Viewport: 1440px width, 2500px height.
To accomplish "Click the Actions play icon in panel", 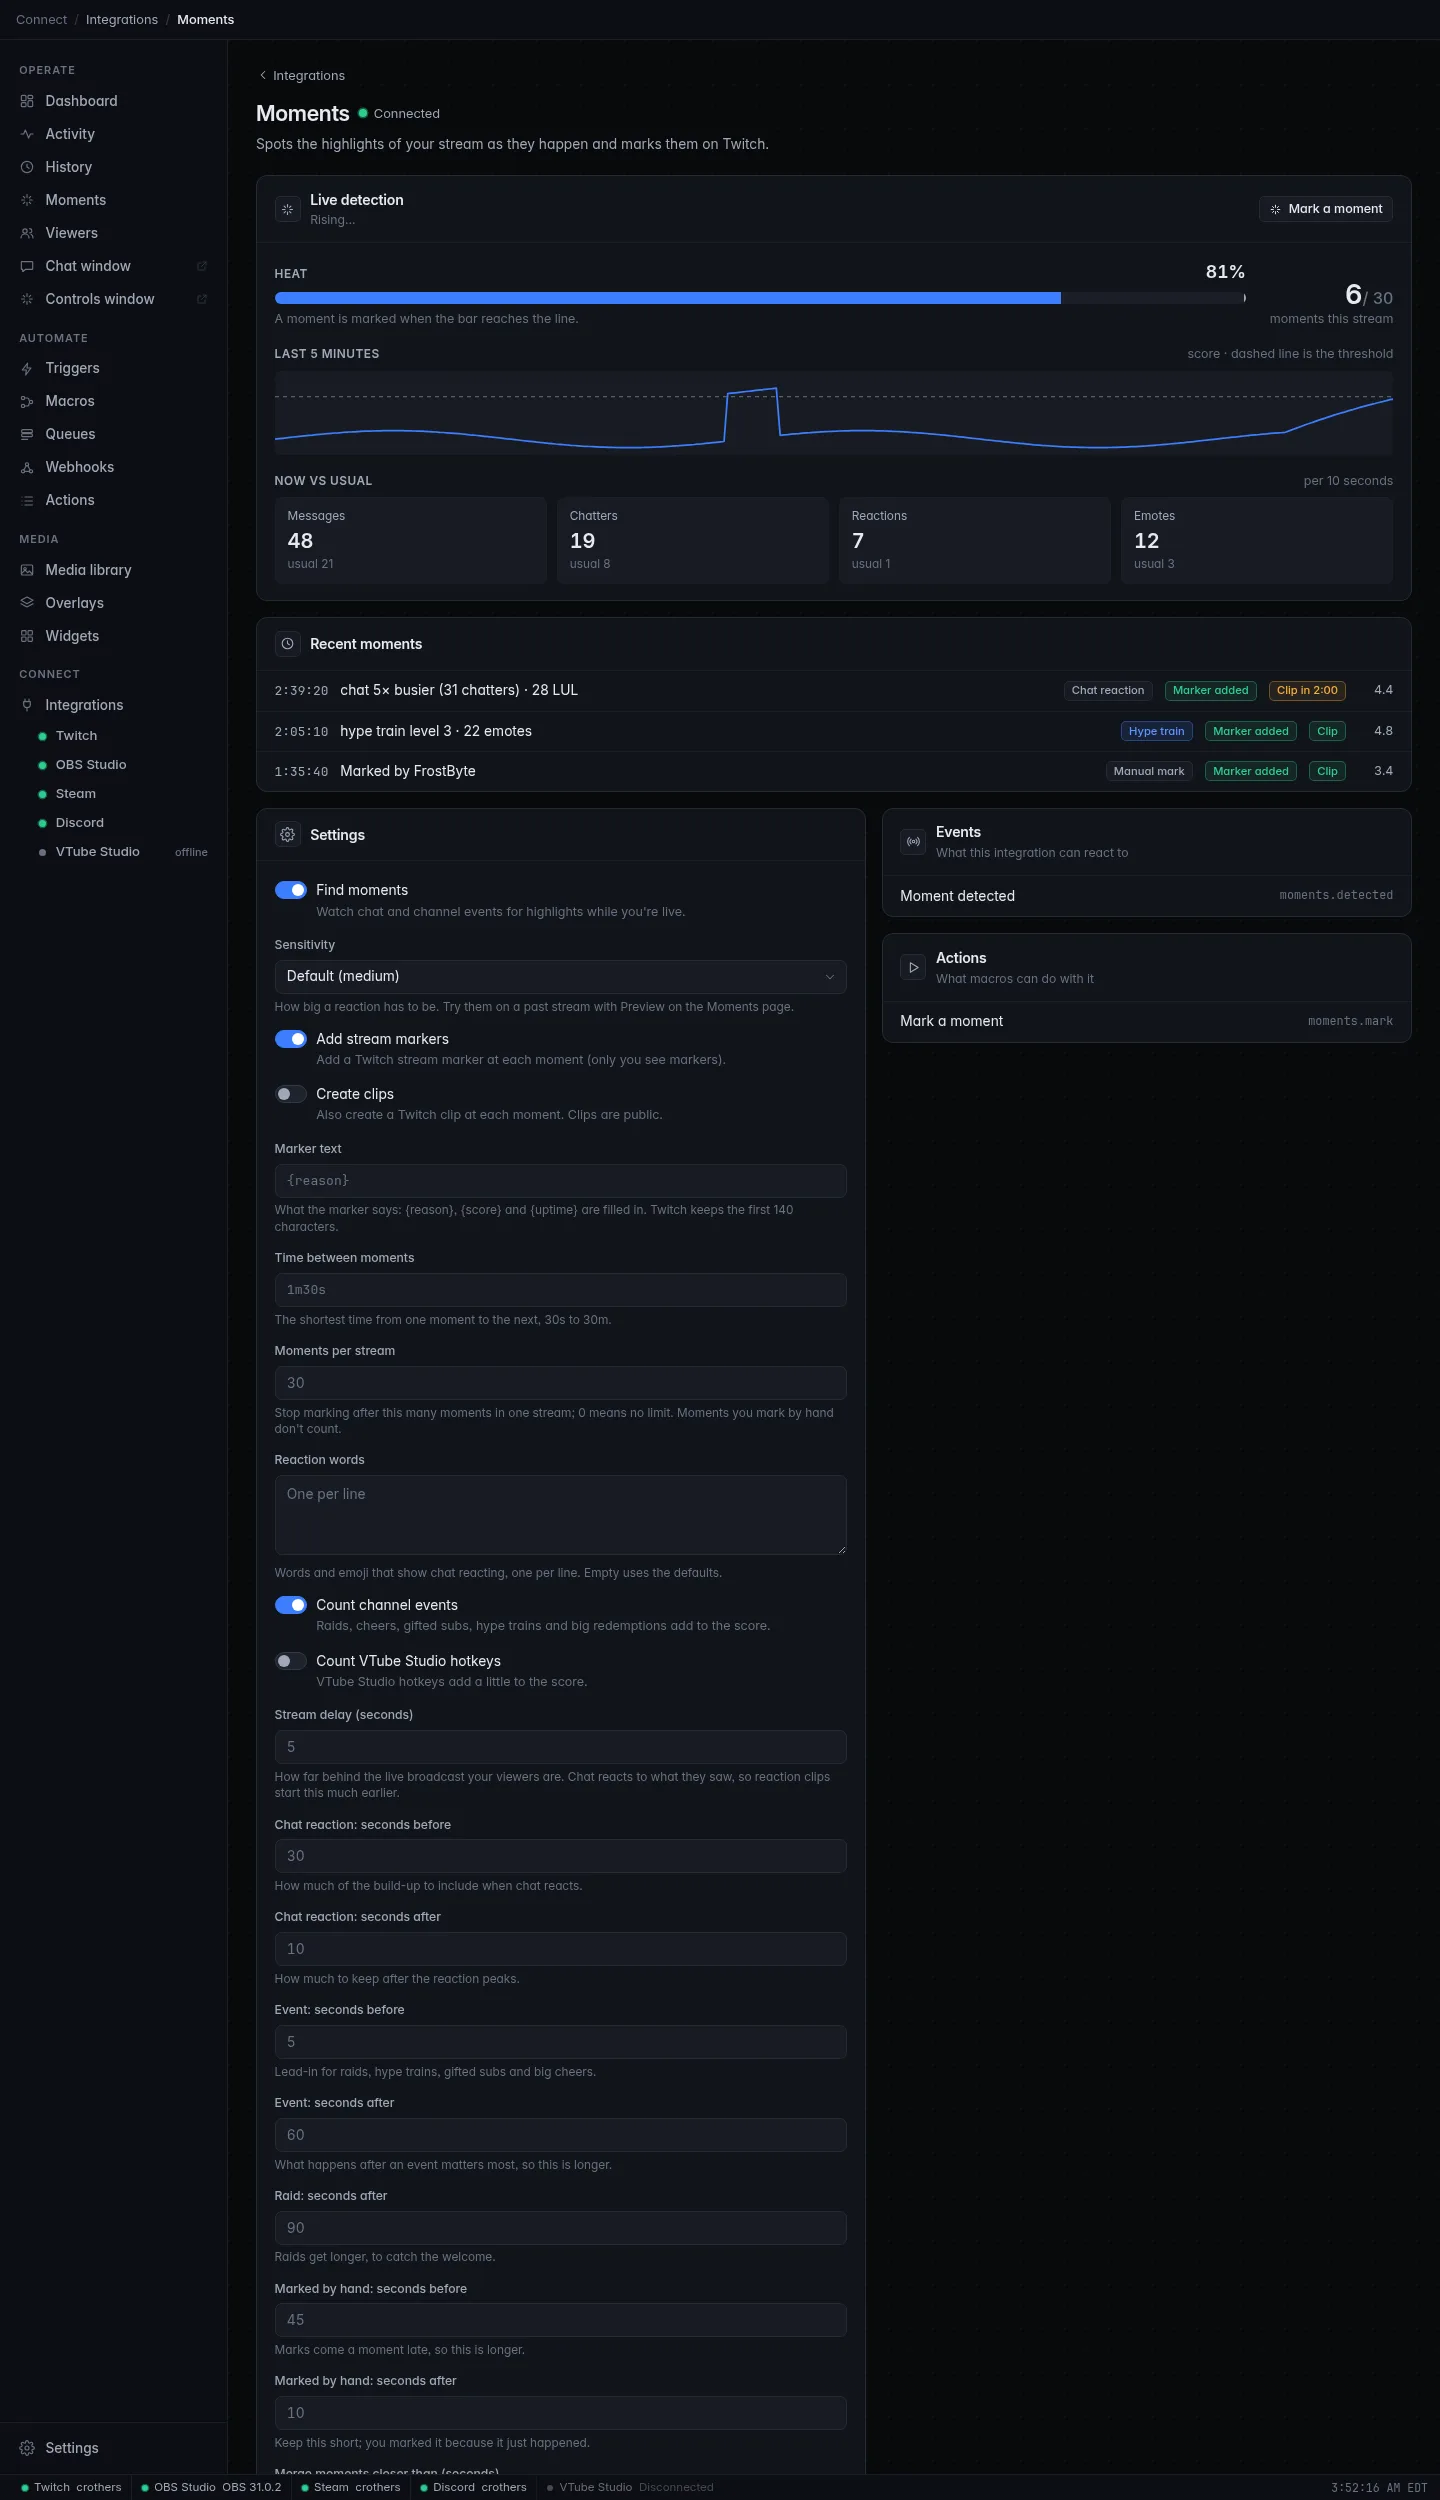I will 913,968.
